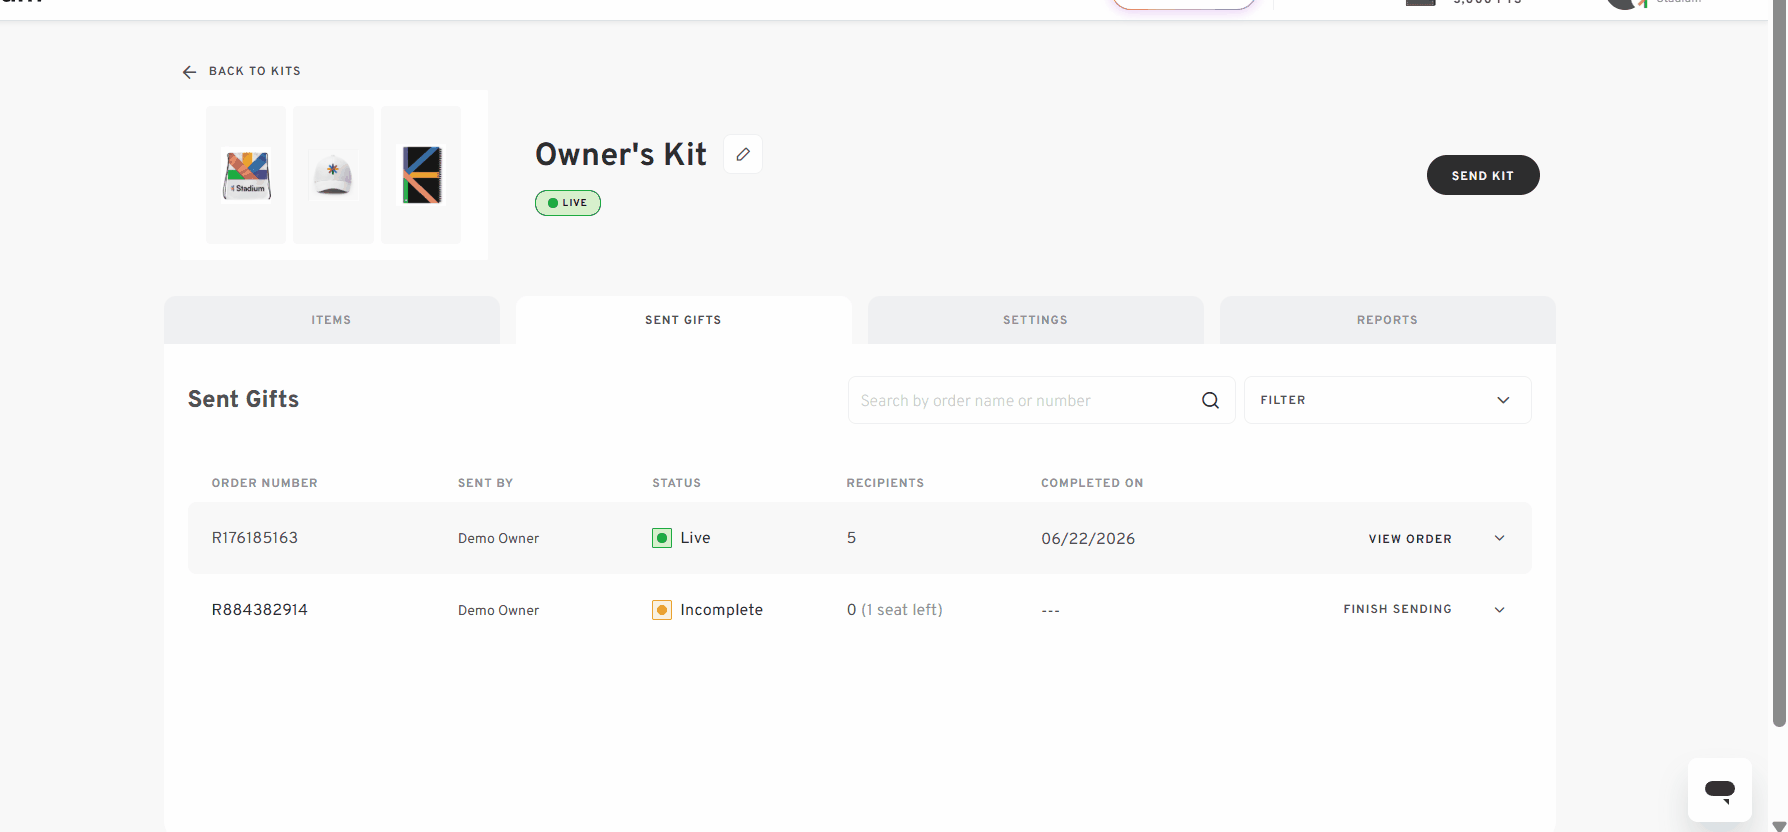The width and height of the screenshot is (1788, 832).
Task: Click the green Live status indicator icon
Action: pos(662,538)
